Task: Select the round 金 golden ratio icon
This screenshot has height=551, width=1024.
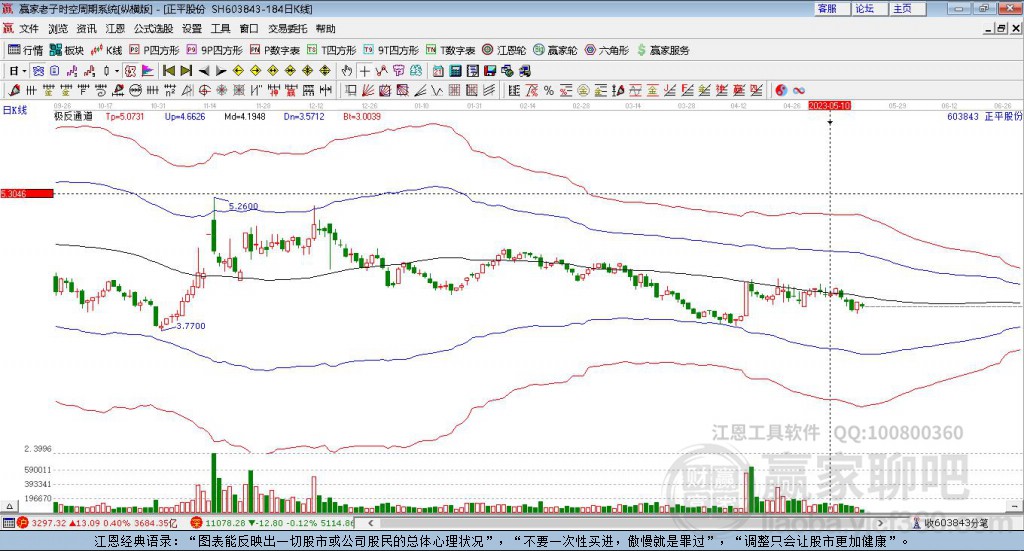Action: (x=583, y=90)
